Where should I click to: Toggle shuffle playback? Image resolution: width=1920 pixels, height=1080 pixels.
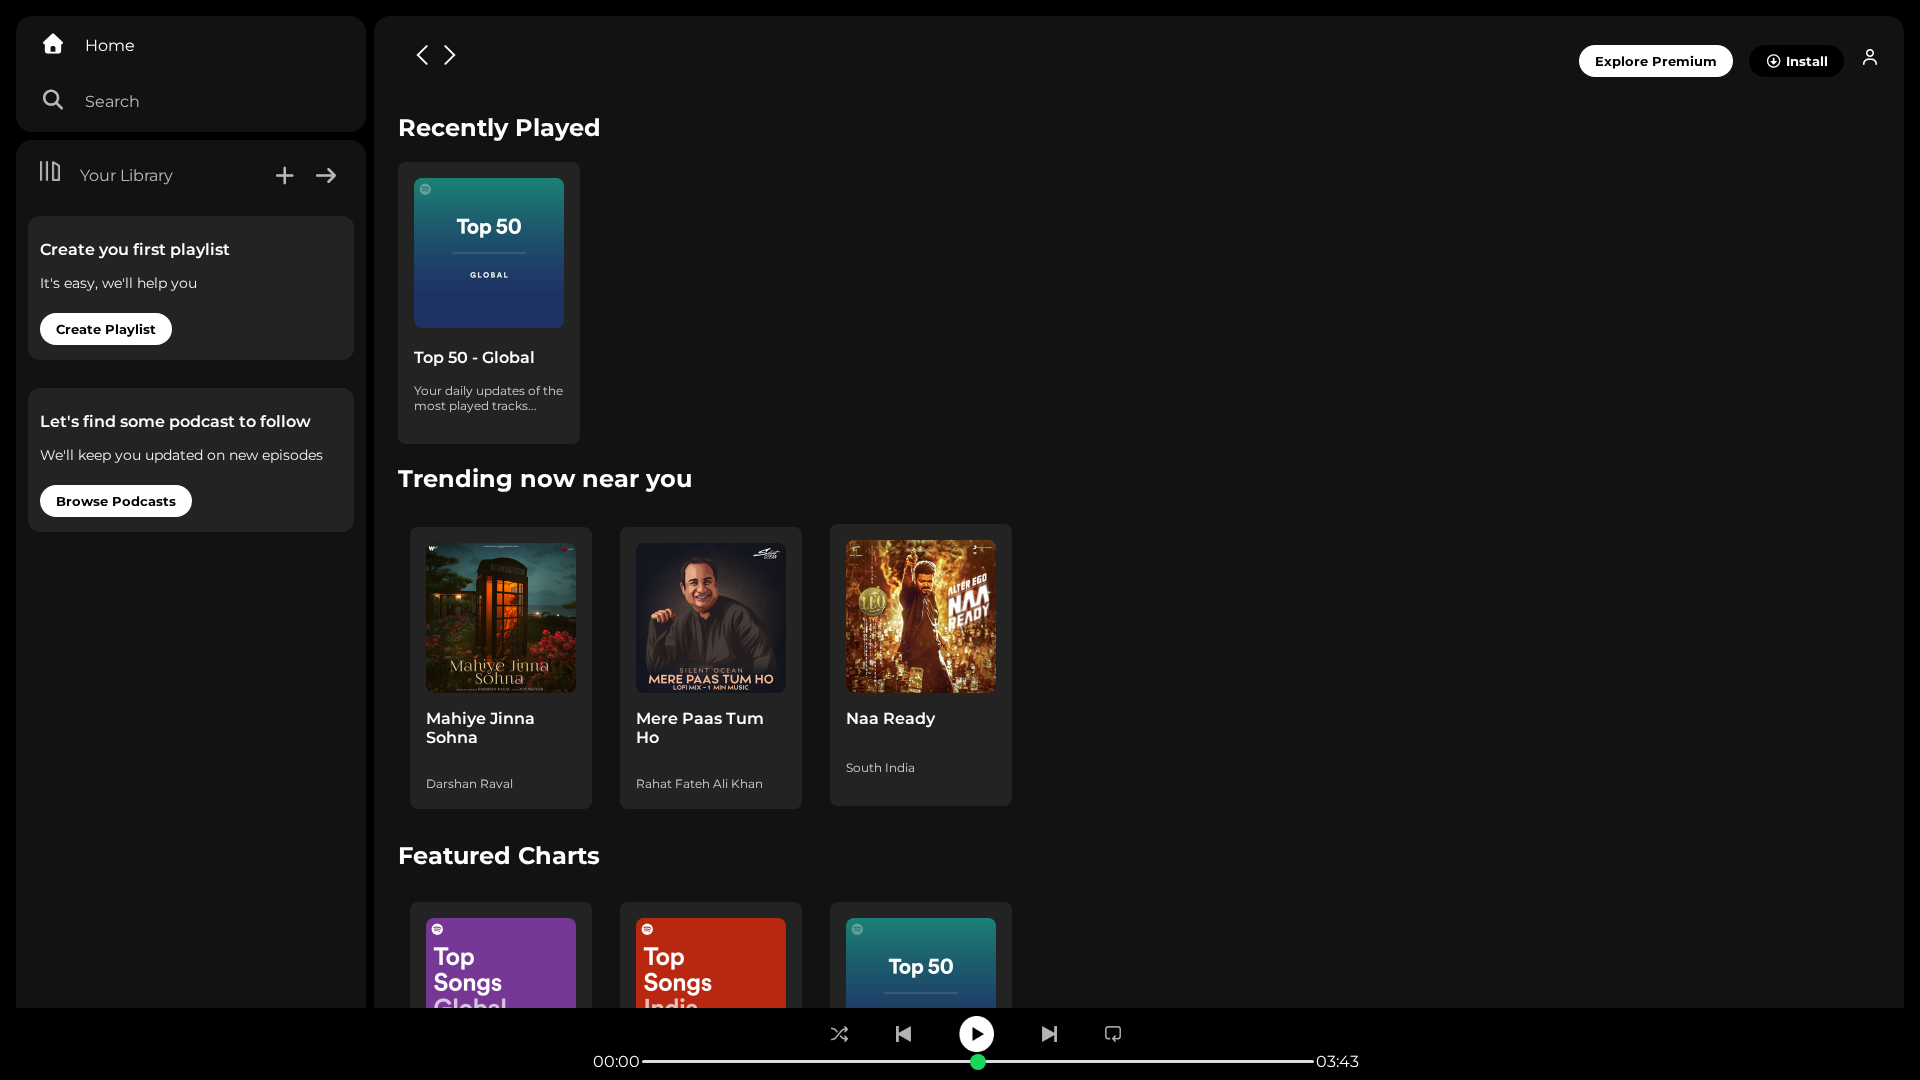(839, 1034)
